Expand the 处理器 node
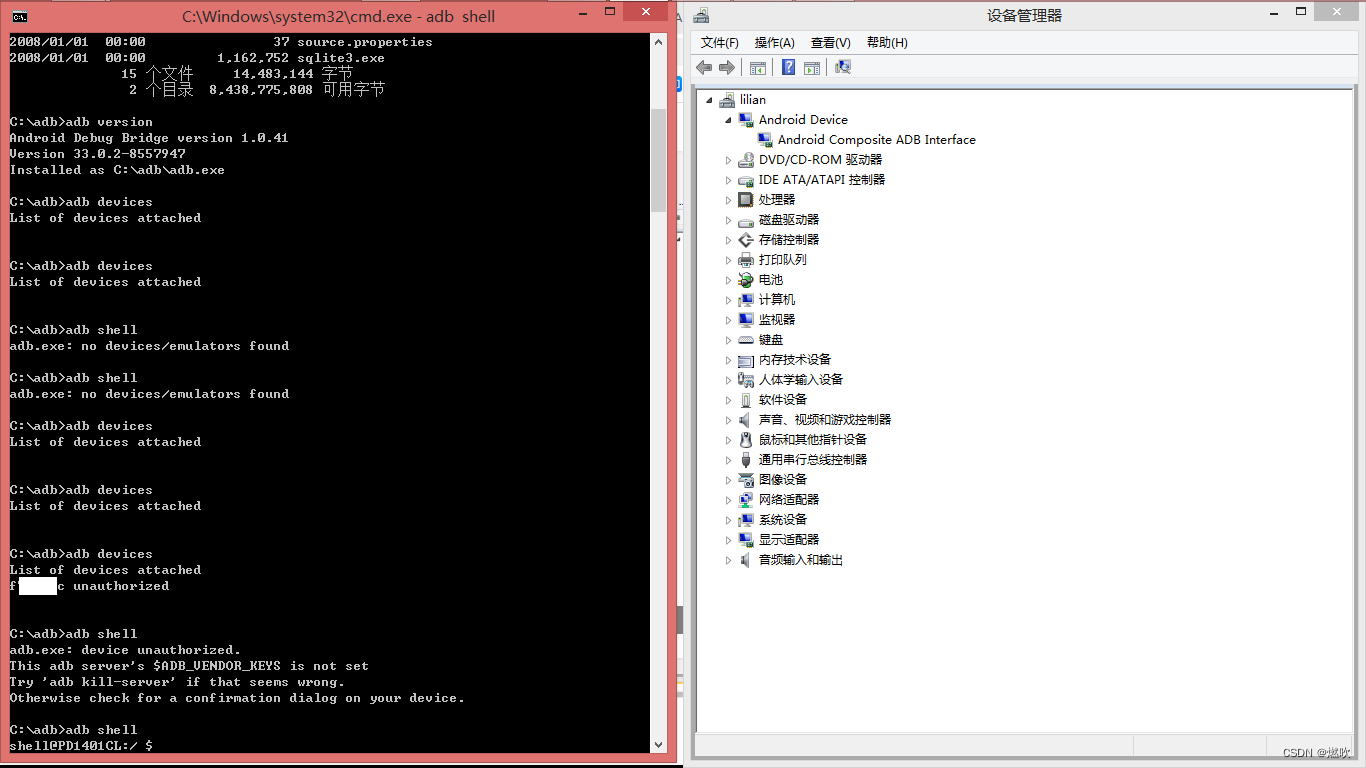Image resolution: width=1366 pixels, height=768 pixels. tap(729, 200)
